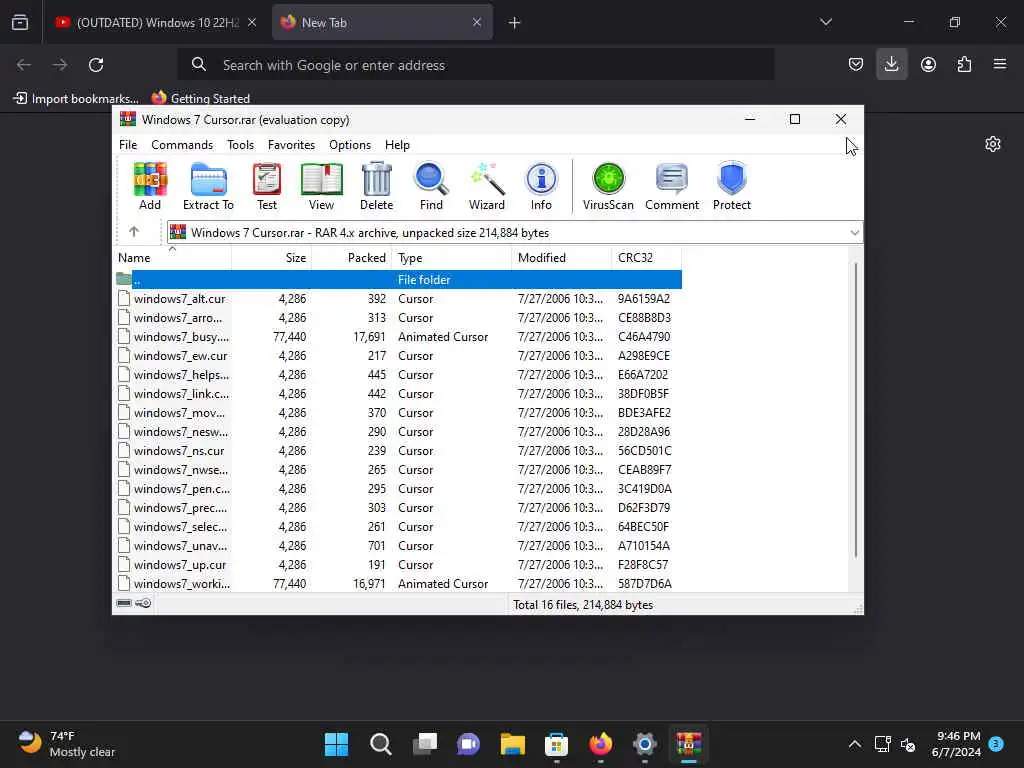Open the Commands menu
The height and width of the screenshot is (768, 1024).
coord(182,145)
